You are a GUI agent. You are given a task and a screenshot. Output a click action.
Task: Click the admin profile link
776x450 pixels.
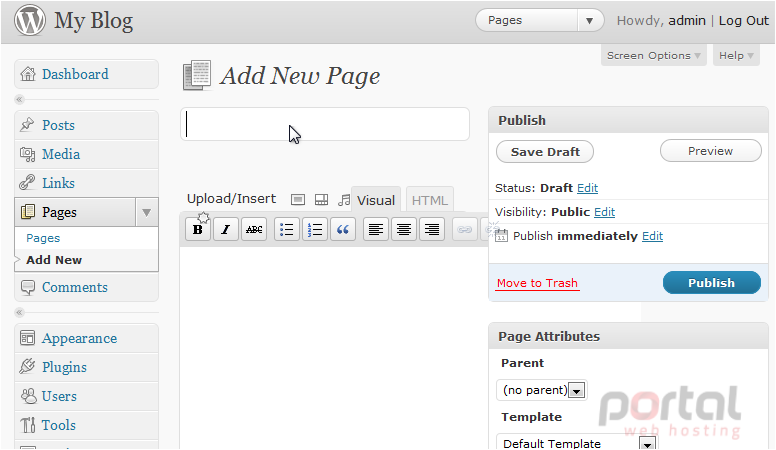tap(687, 20)
